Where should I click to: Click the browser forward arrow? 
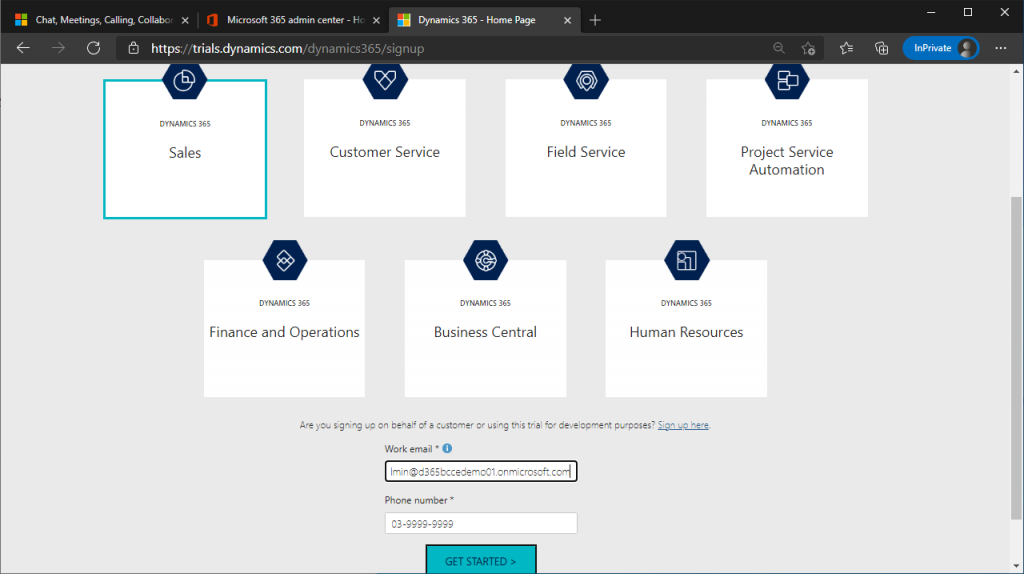coord(58,48)
